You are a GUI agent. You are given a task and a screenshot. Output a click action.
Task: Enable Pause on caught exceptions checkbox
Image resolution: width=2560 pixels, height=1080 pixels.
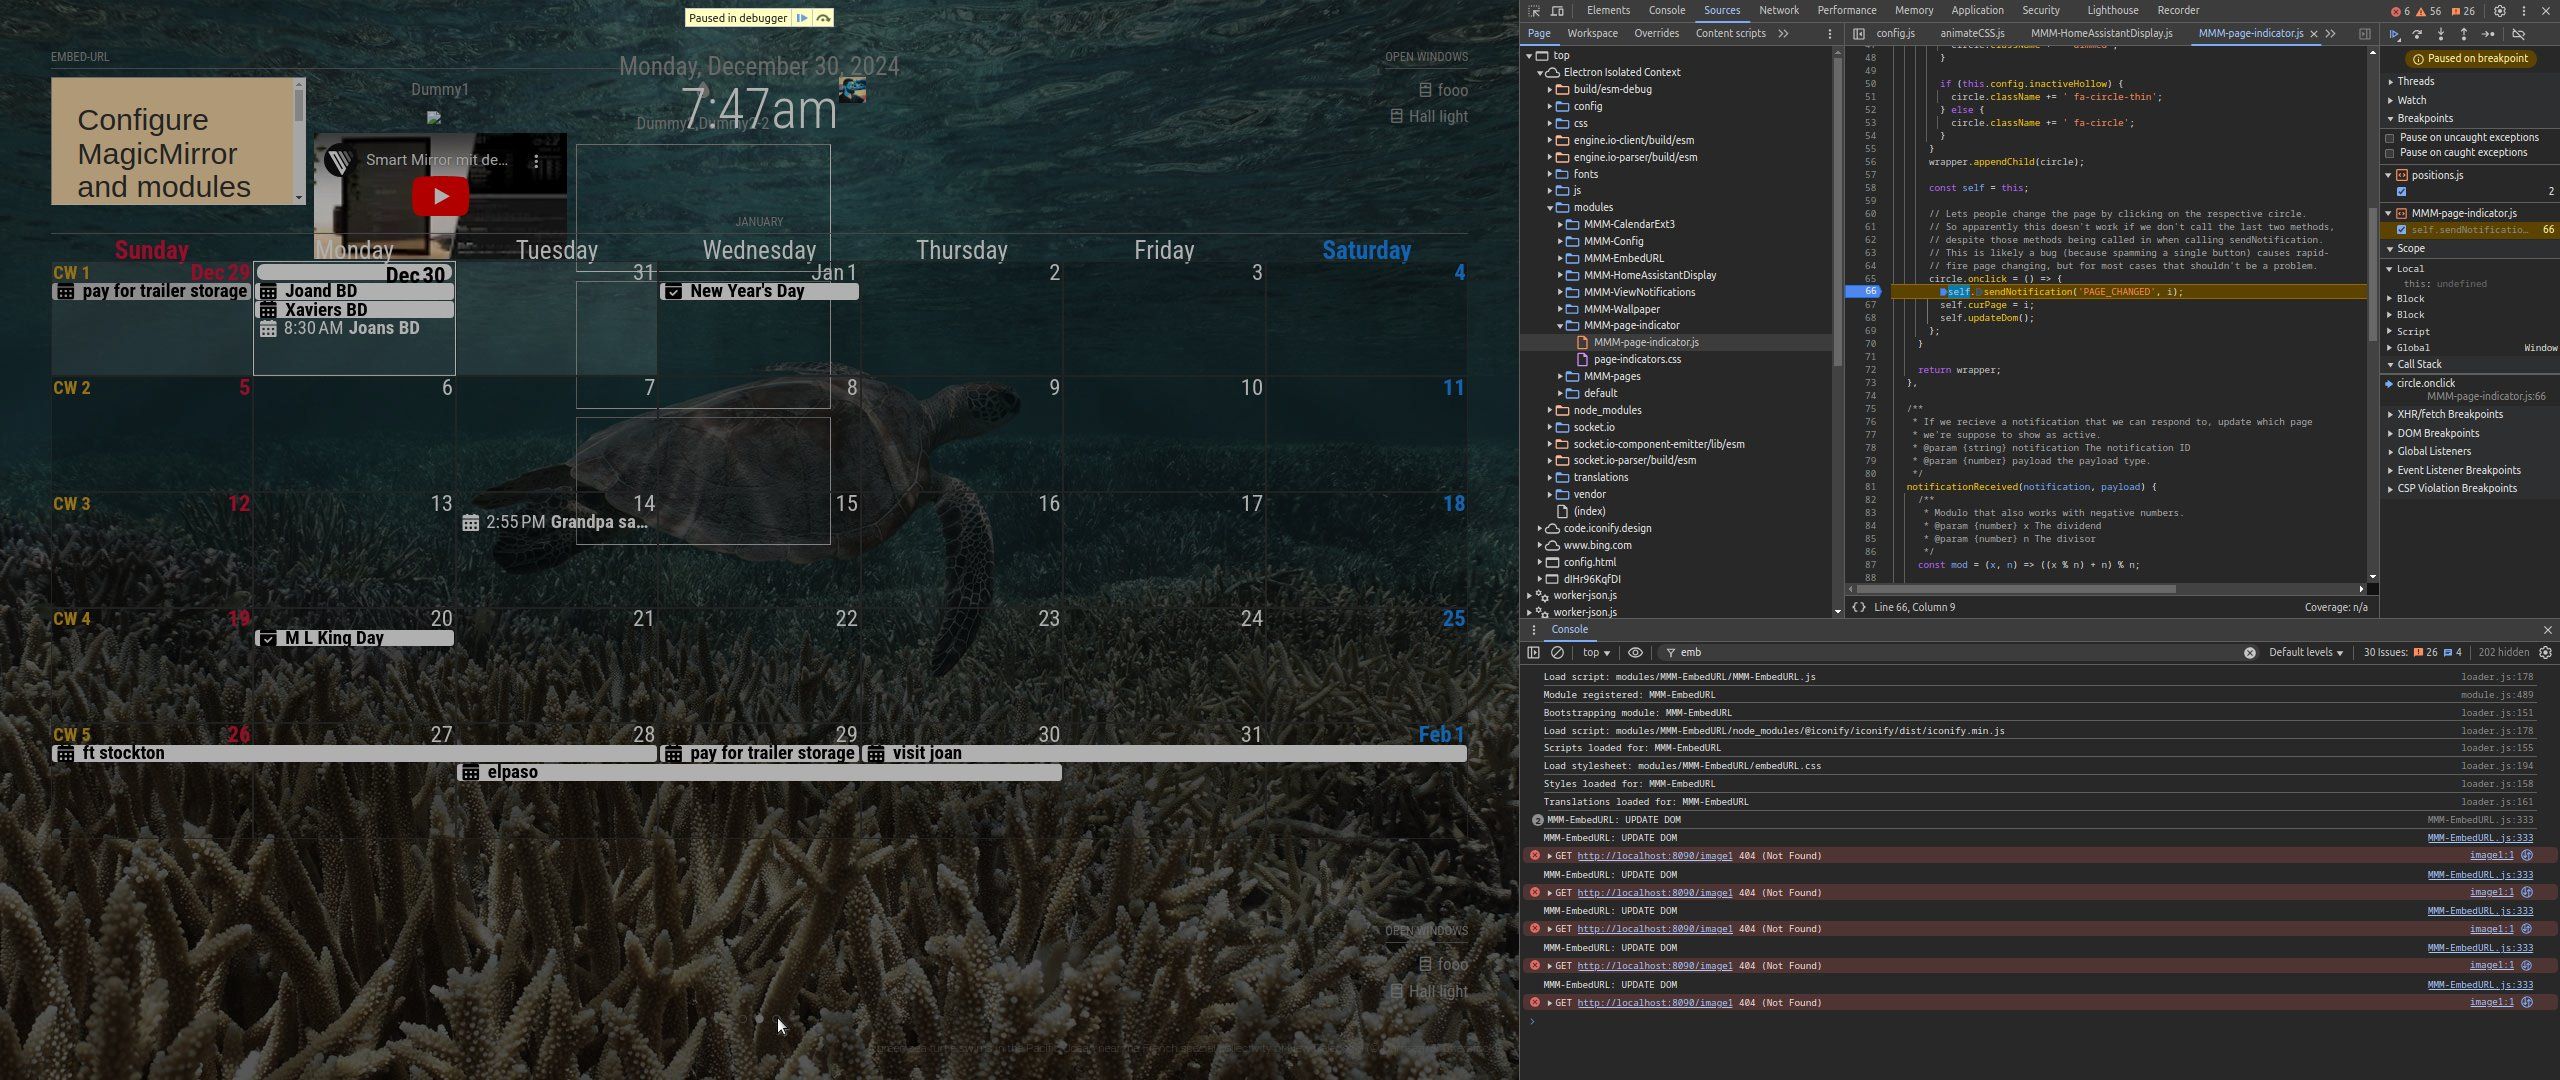tap(2390, 153)
